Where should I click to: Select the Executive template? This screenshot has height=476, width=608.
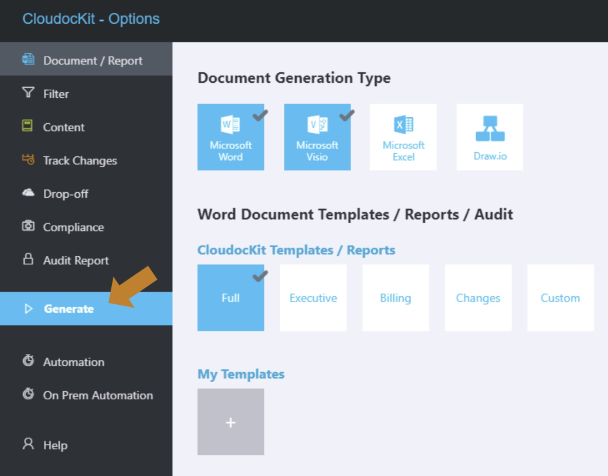click(313, 298)
